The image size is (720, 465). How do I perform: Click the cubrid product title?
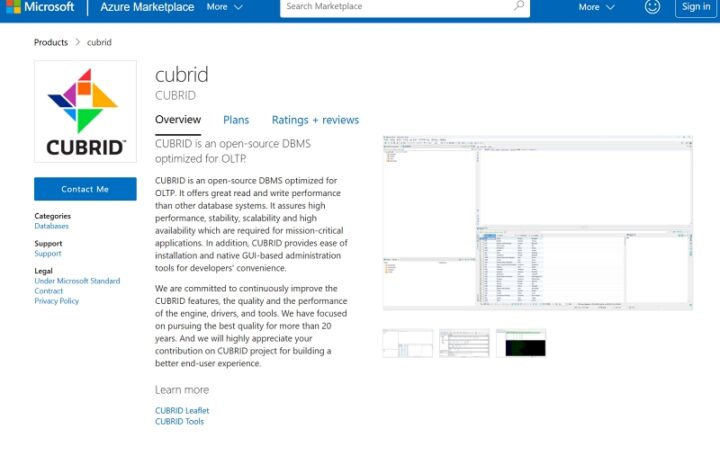click(x=181, y=75)
